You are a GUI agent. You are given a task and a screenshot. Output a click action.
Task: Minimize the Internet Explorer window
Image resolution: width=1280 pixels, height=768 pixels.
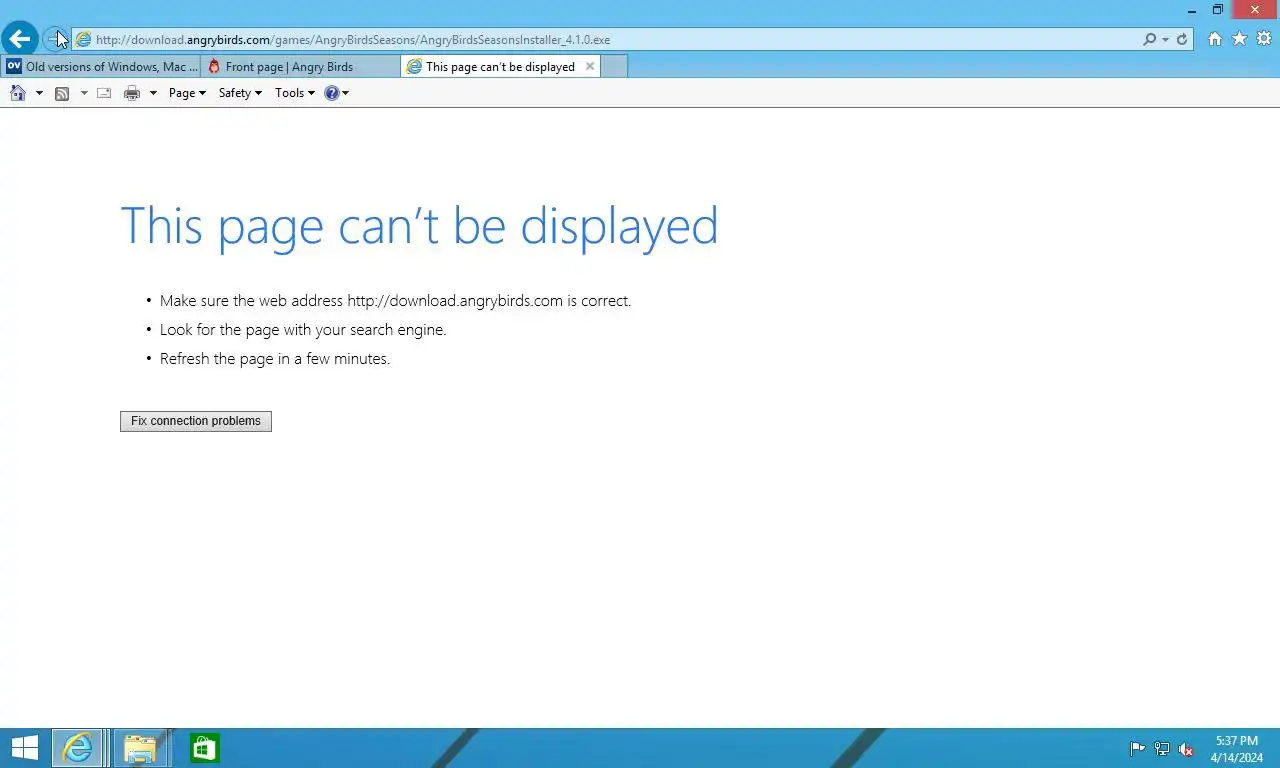pyautogui.click(x=1192, y=10)
